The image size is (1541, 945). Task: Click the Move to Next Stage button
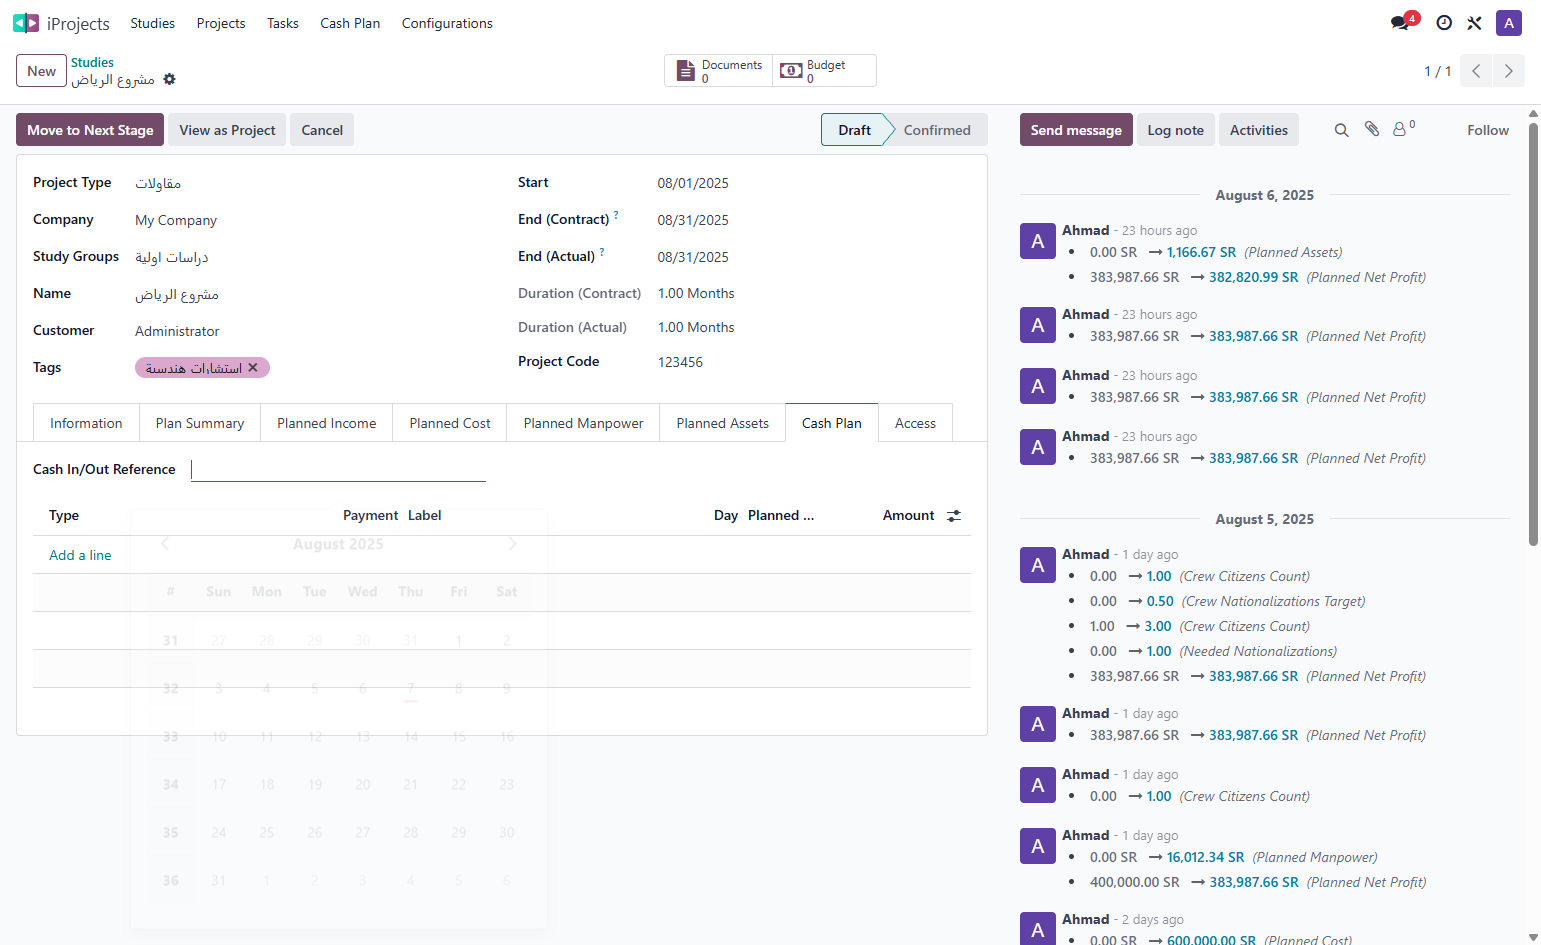[90, 130]
